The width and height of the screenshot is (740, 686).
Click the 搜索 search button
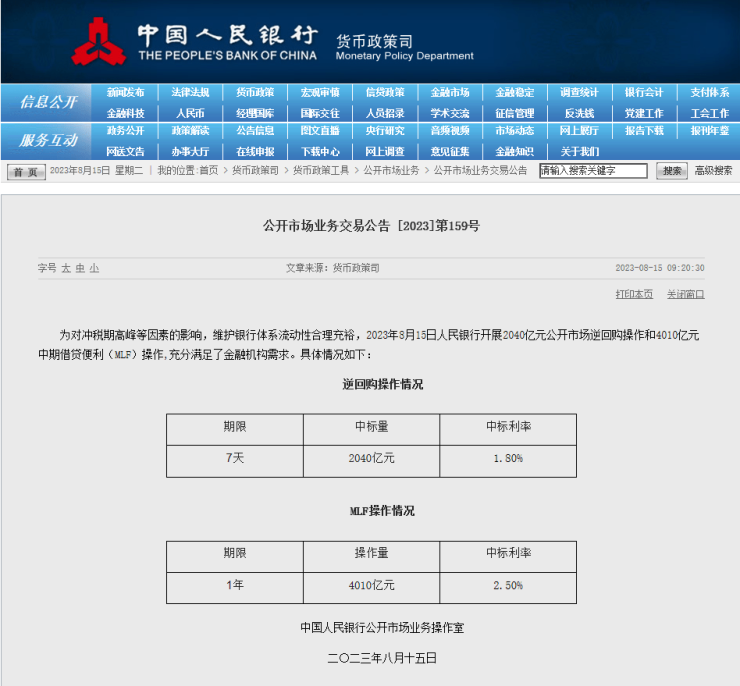click(672, 171)
